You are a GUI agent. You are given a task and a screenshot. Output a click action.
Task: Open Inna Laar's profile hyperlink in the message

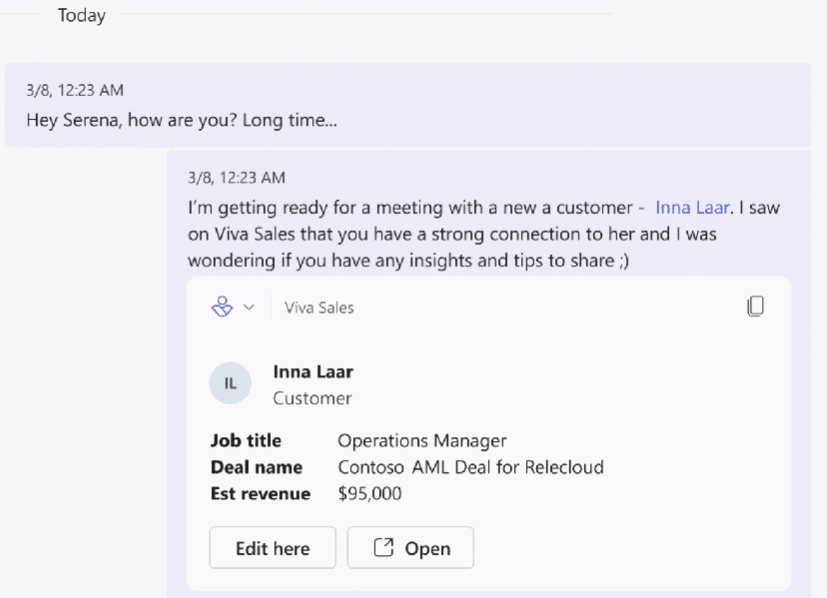click(692, 207)
